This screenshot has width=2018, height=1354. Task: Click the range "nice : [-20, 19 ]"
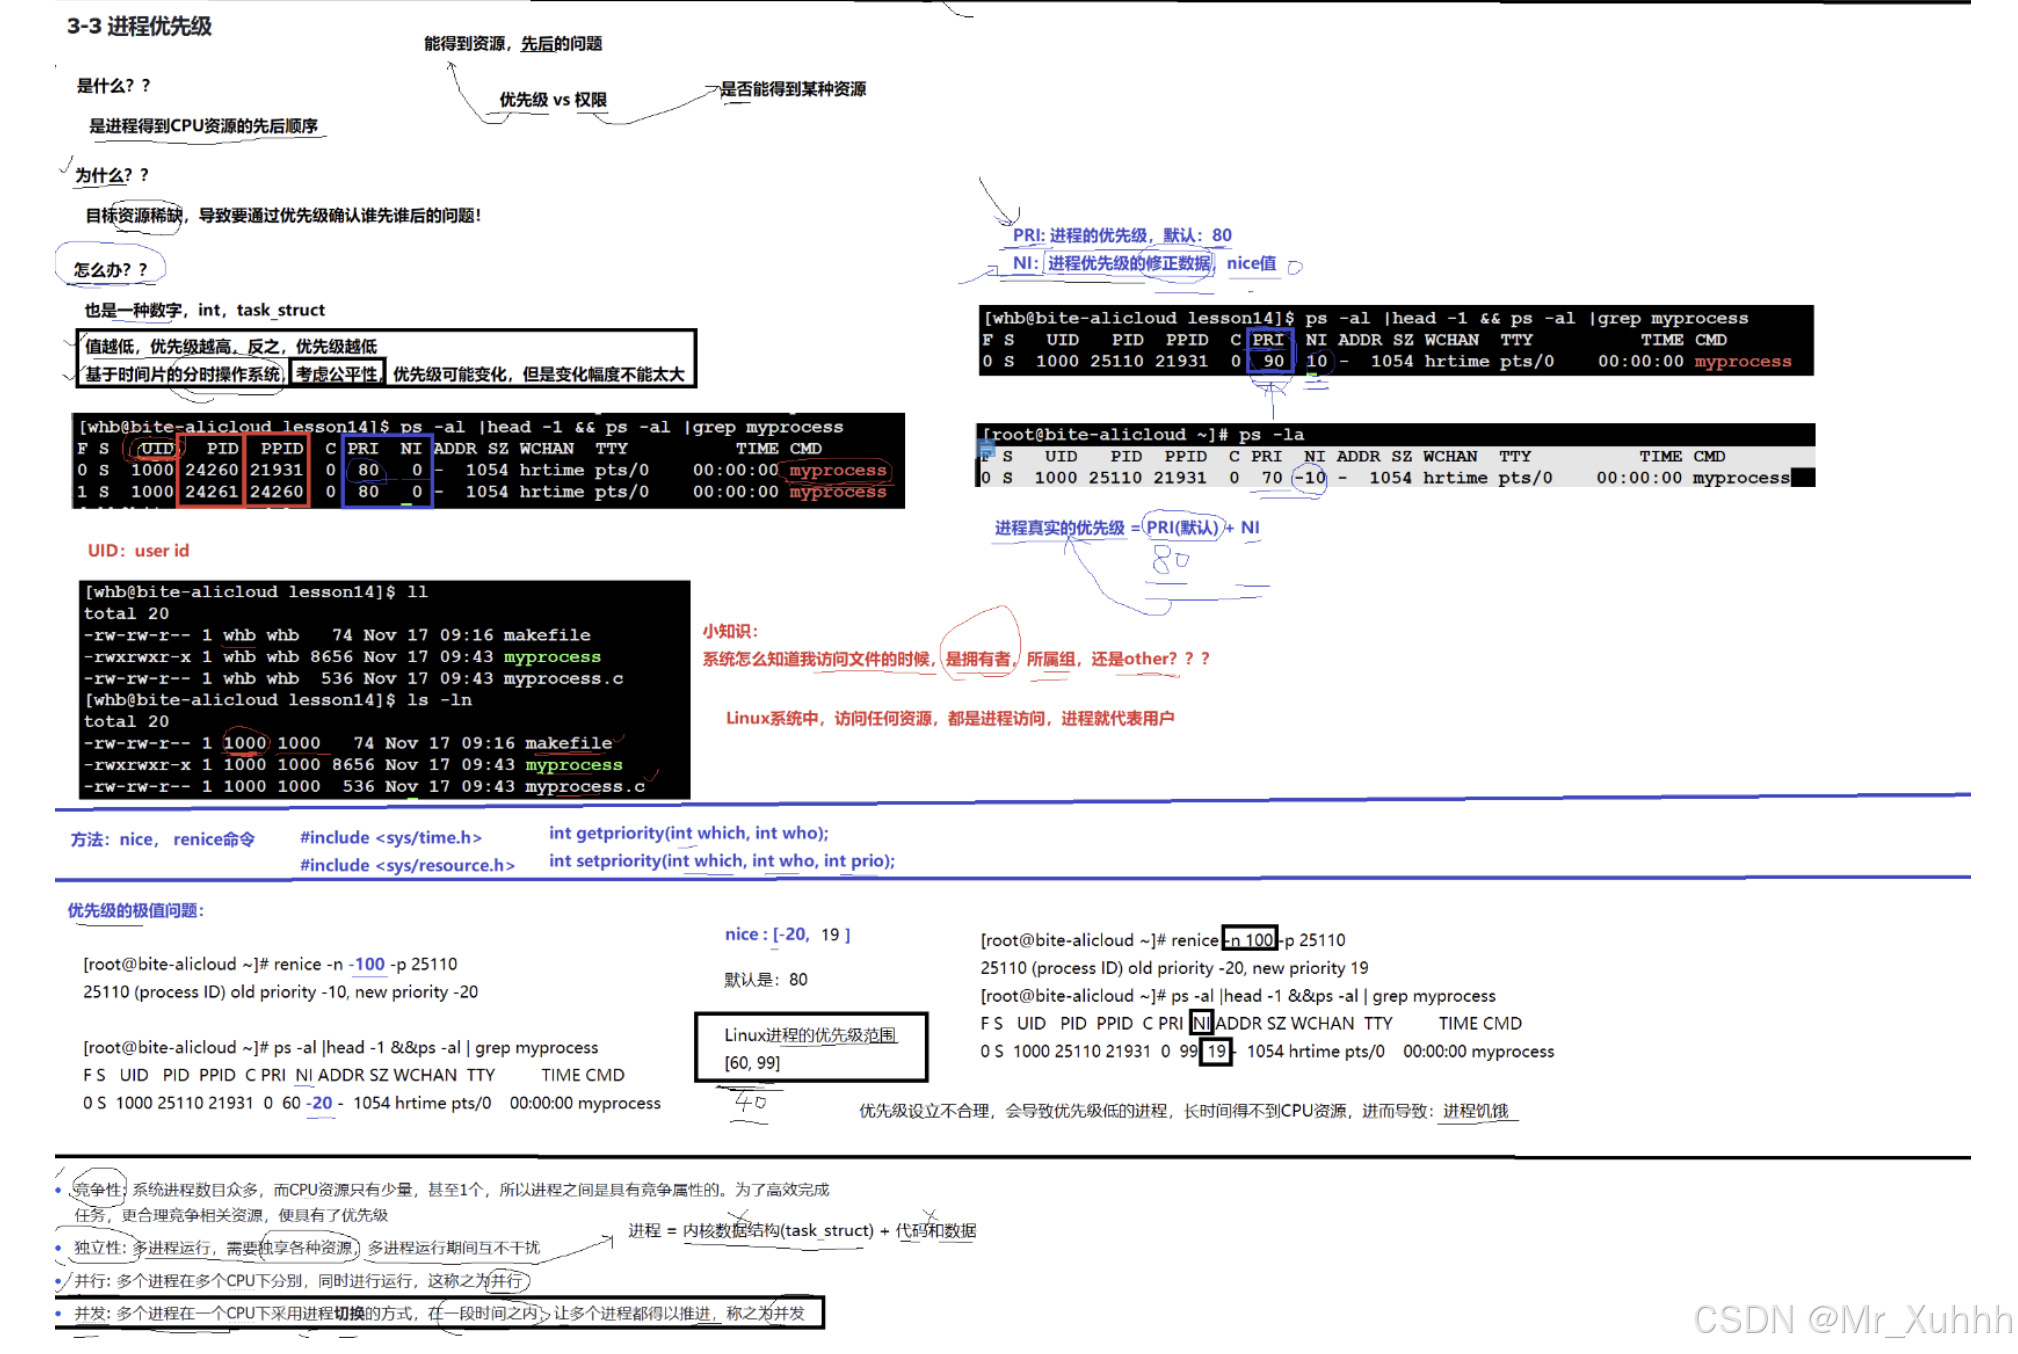pos(787,934)
